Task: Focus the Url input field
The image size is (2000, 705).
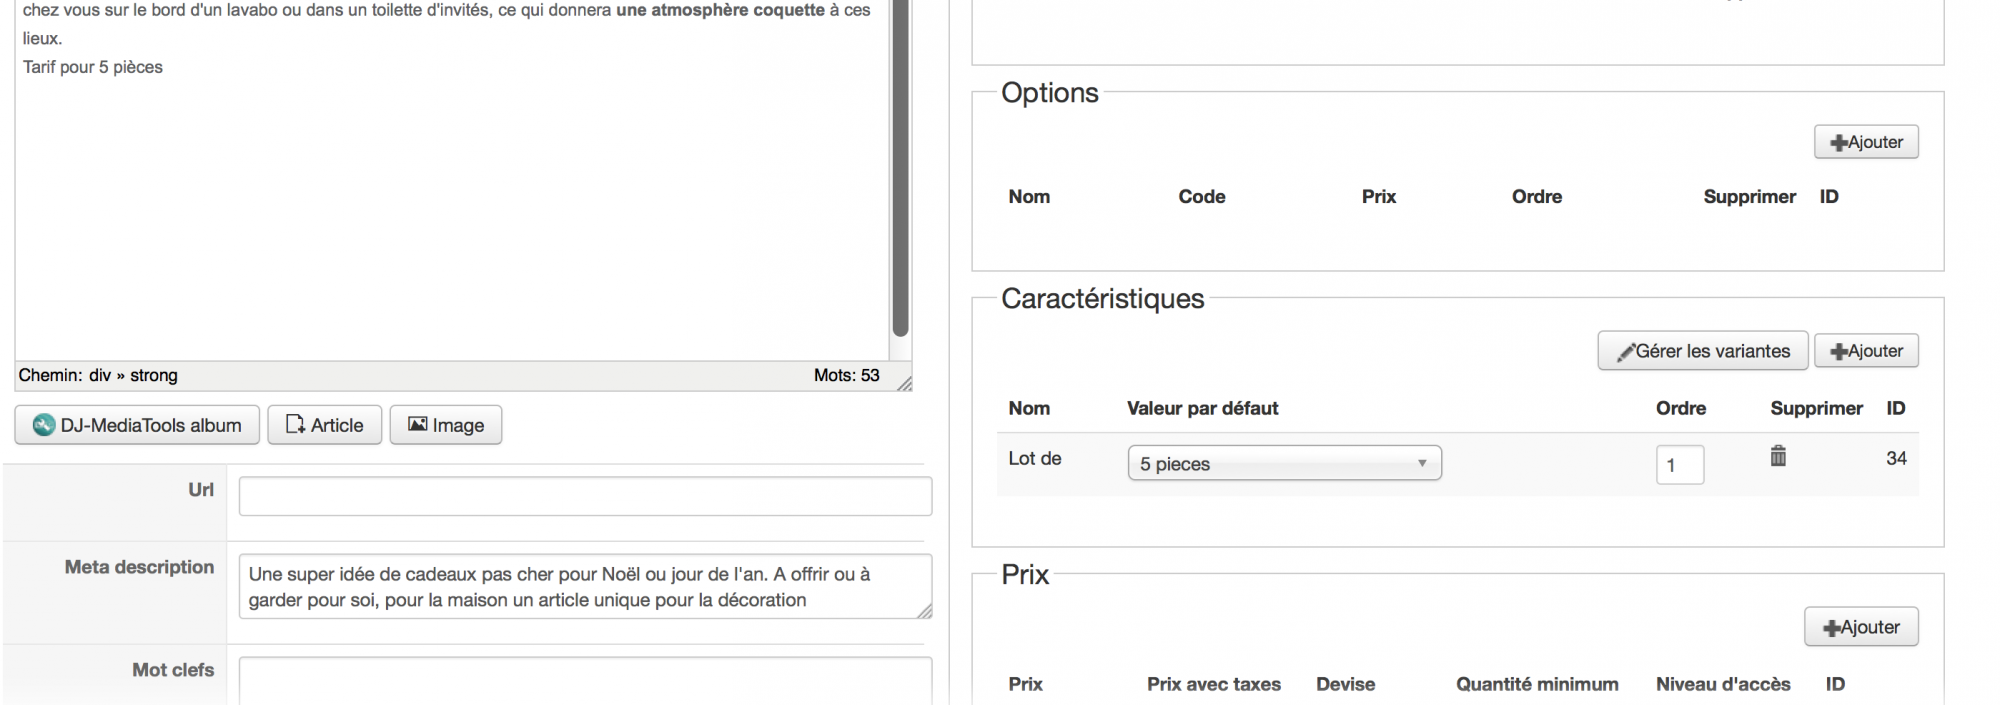Action: click(x=585, y=496)
